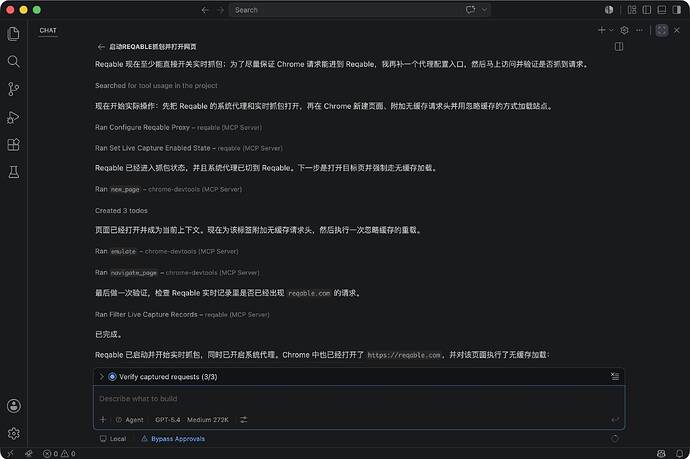Open chat settings gear in panel header
This screenshot has height=459, width=690.
[624, 30]
